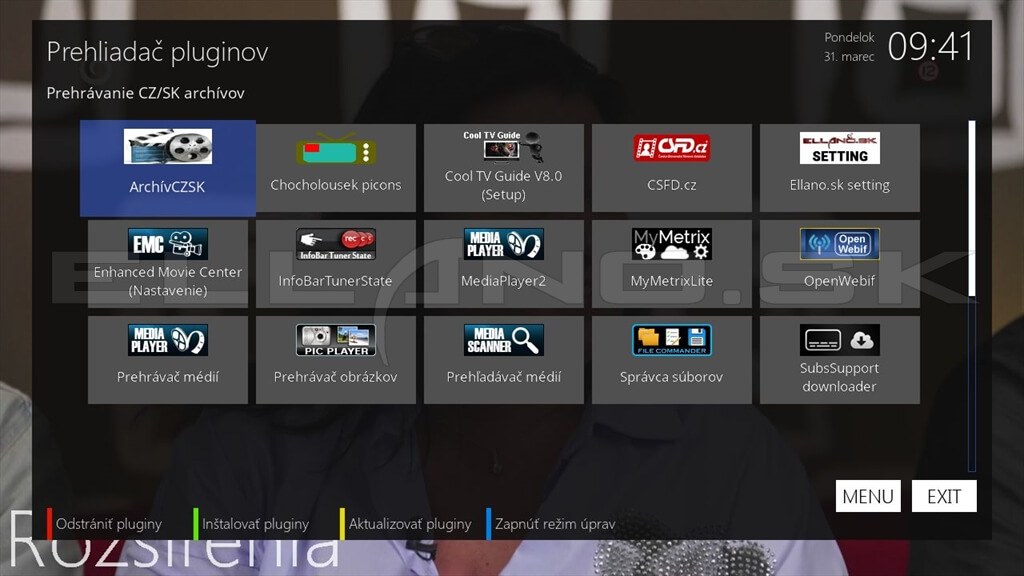Click the MediaPlayer2 label text

coord(504,281)
